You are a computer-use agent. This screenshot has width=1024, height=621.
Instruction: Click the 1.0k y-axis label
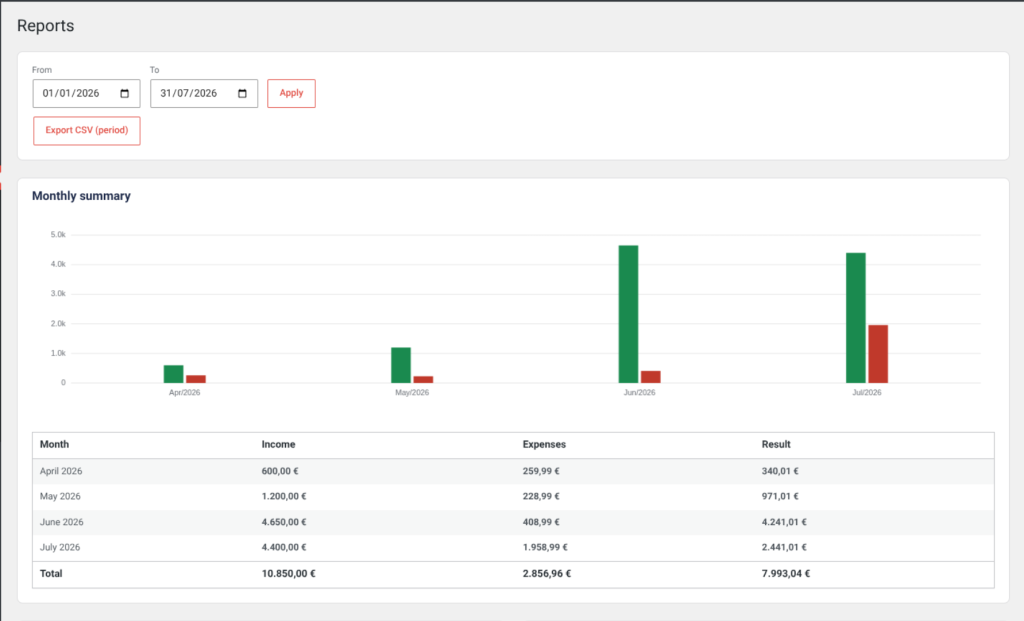[58, 353]
